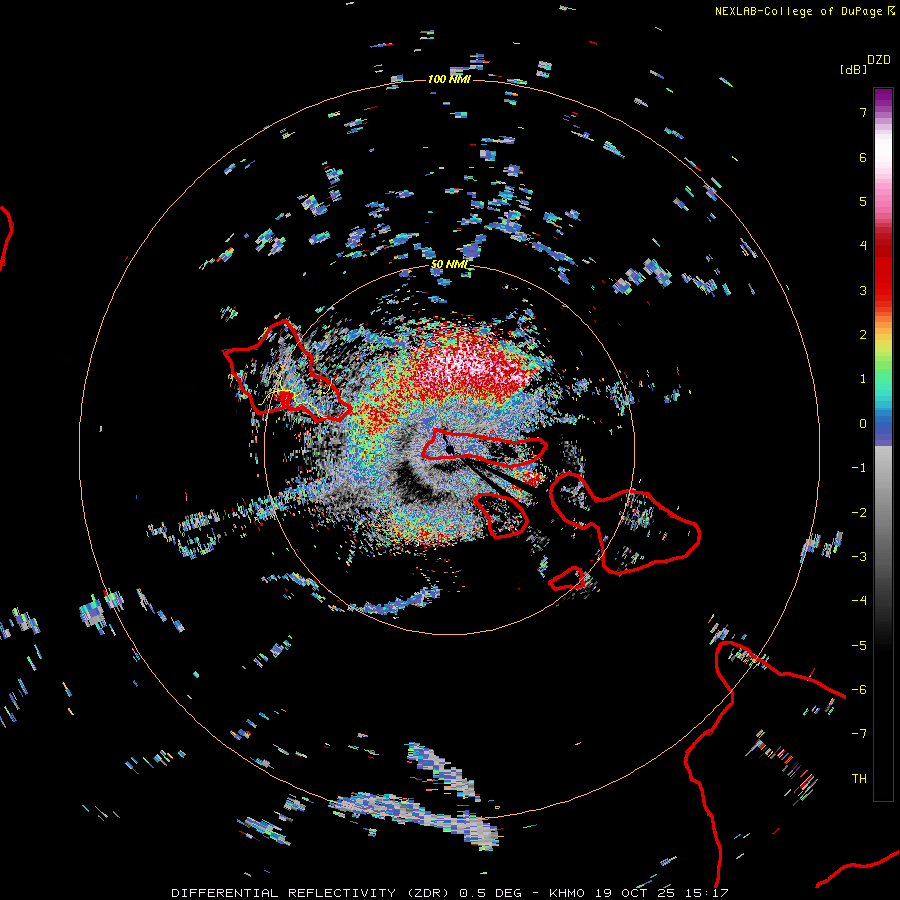Click the -6 value on the dB scale

(859, 689)
